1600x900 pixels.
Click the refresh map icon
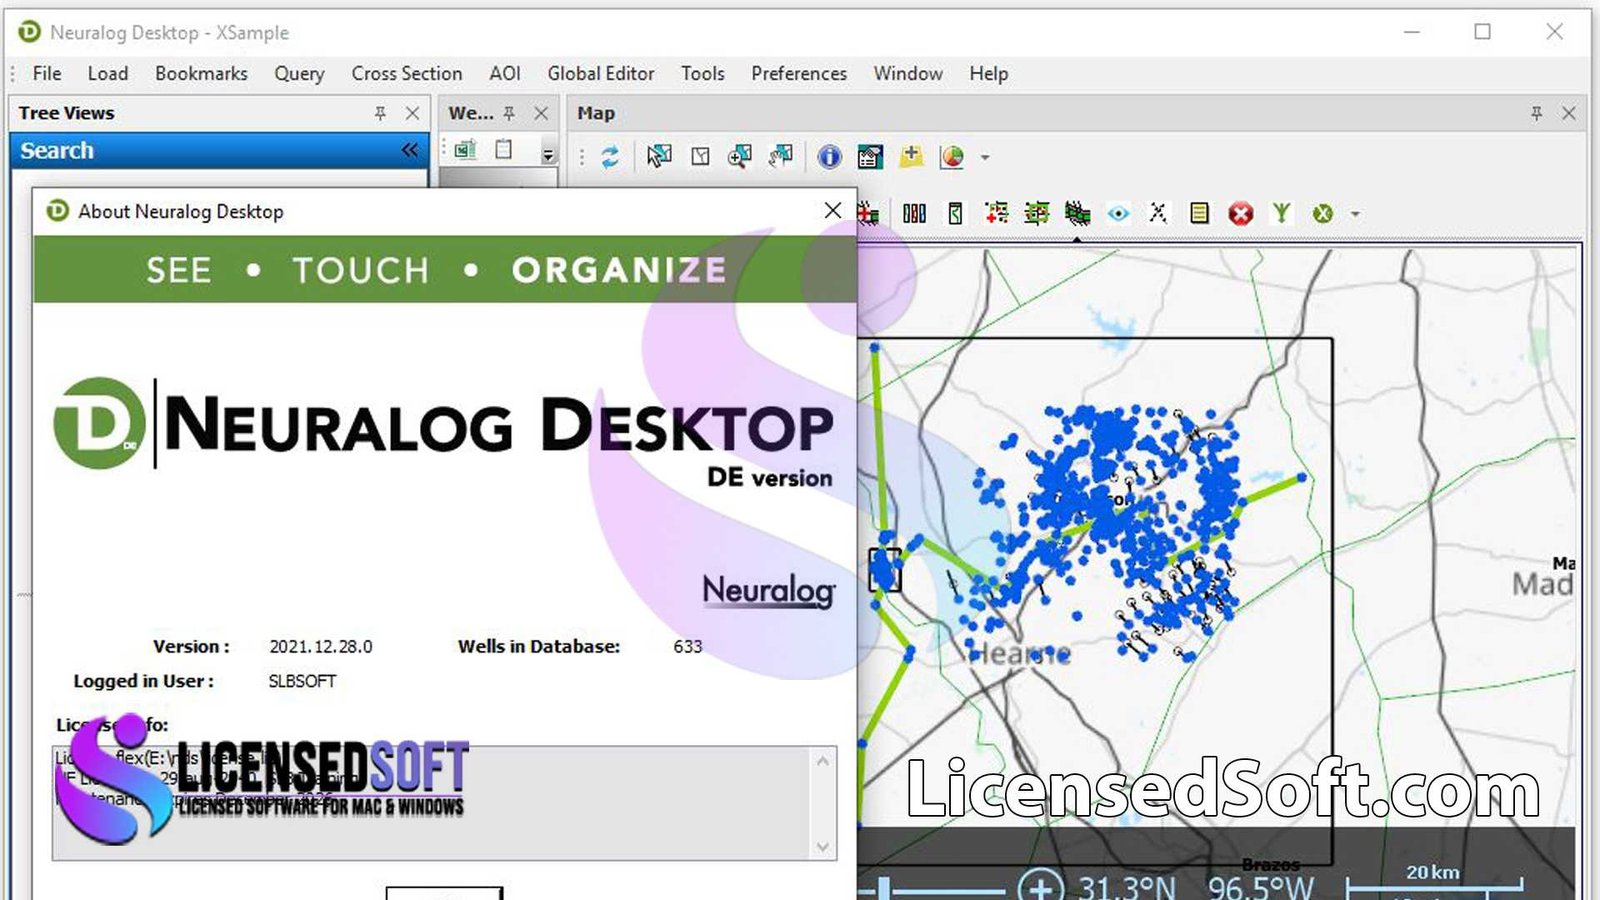click(610, 157)
